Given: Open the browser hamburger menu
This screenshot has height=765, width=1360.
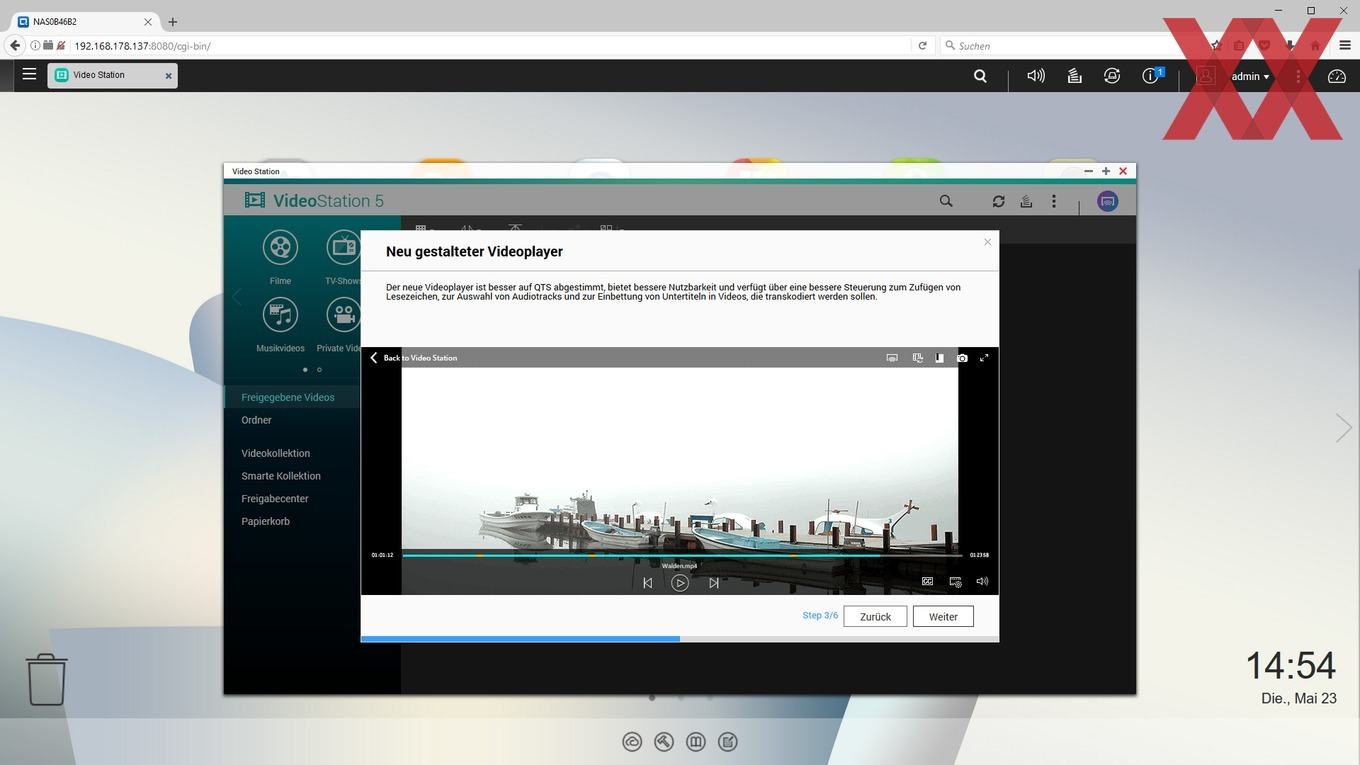Looking at the screenshot, I should click(1344, 45).
